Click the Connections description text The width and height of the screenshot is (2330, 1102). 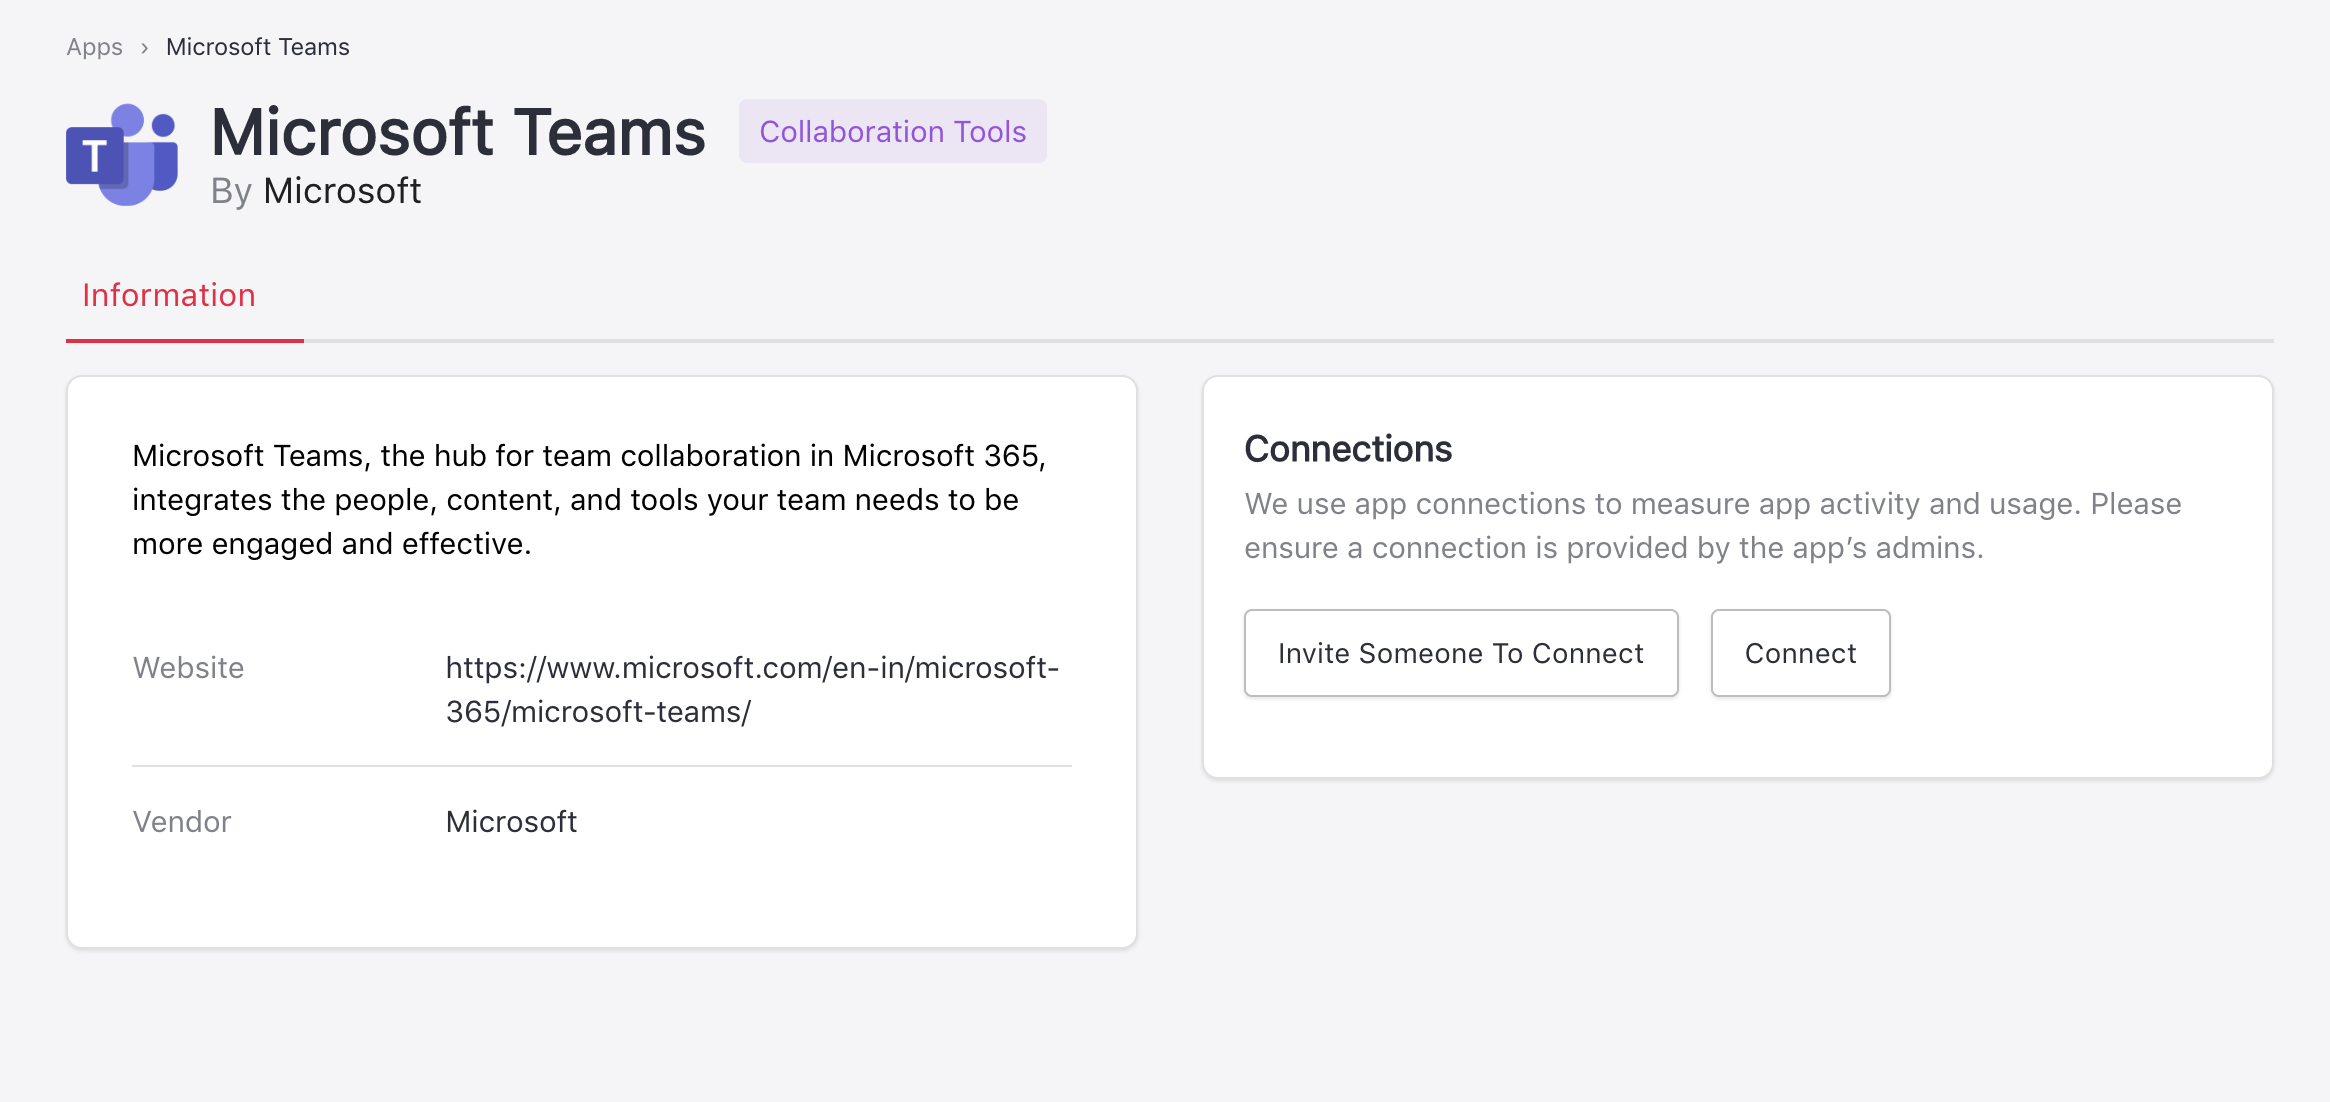point(1712,525)
